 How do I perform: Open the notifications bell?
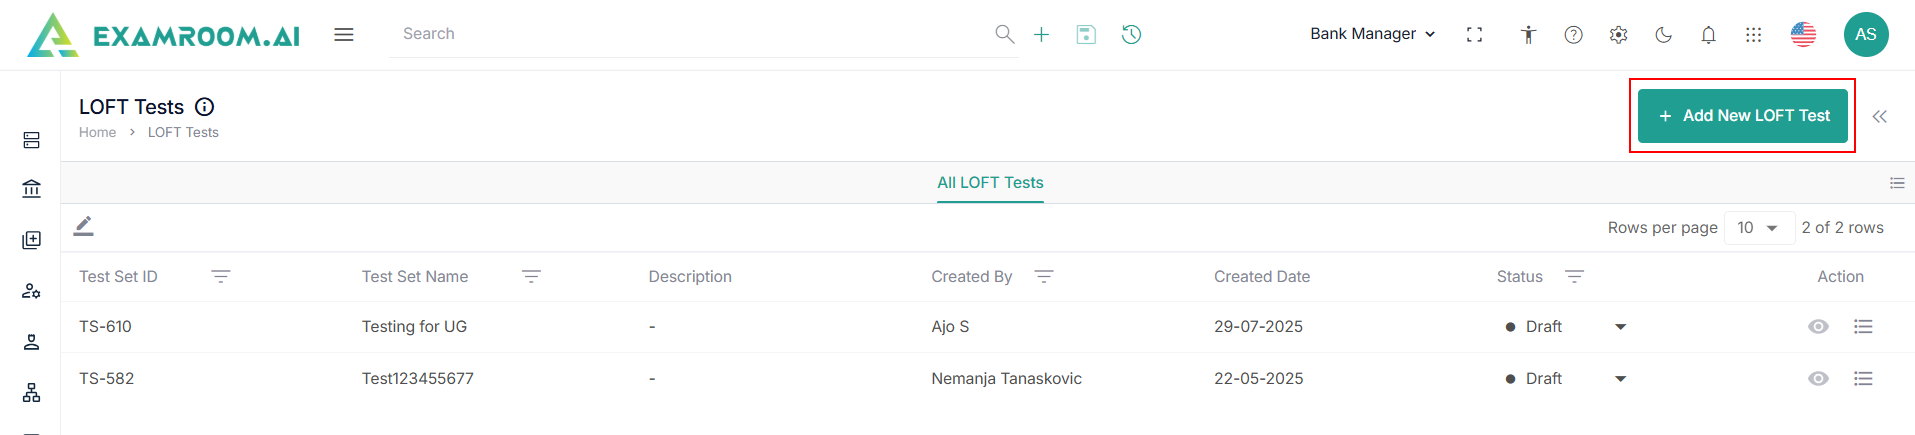click(x=1708, y=34)
